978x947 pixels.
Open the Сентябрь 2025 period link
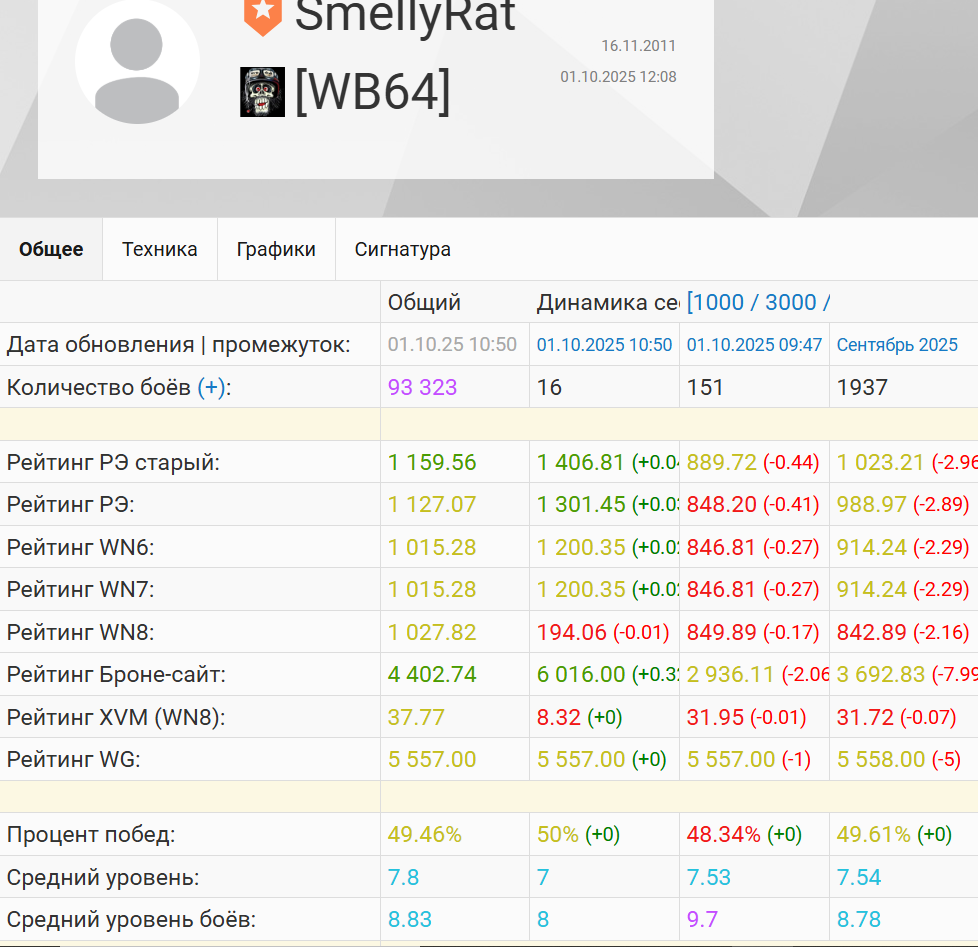(x=897, y=344)
